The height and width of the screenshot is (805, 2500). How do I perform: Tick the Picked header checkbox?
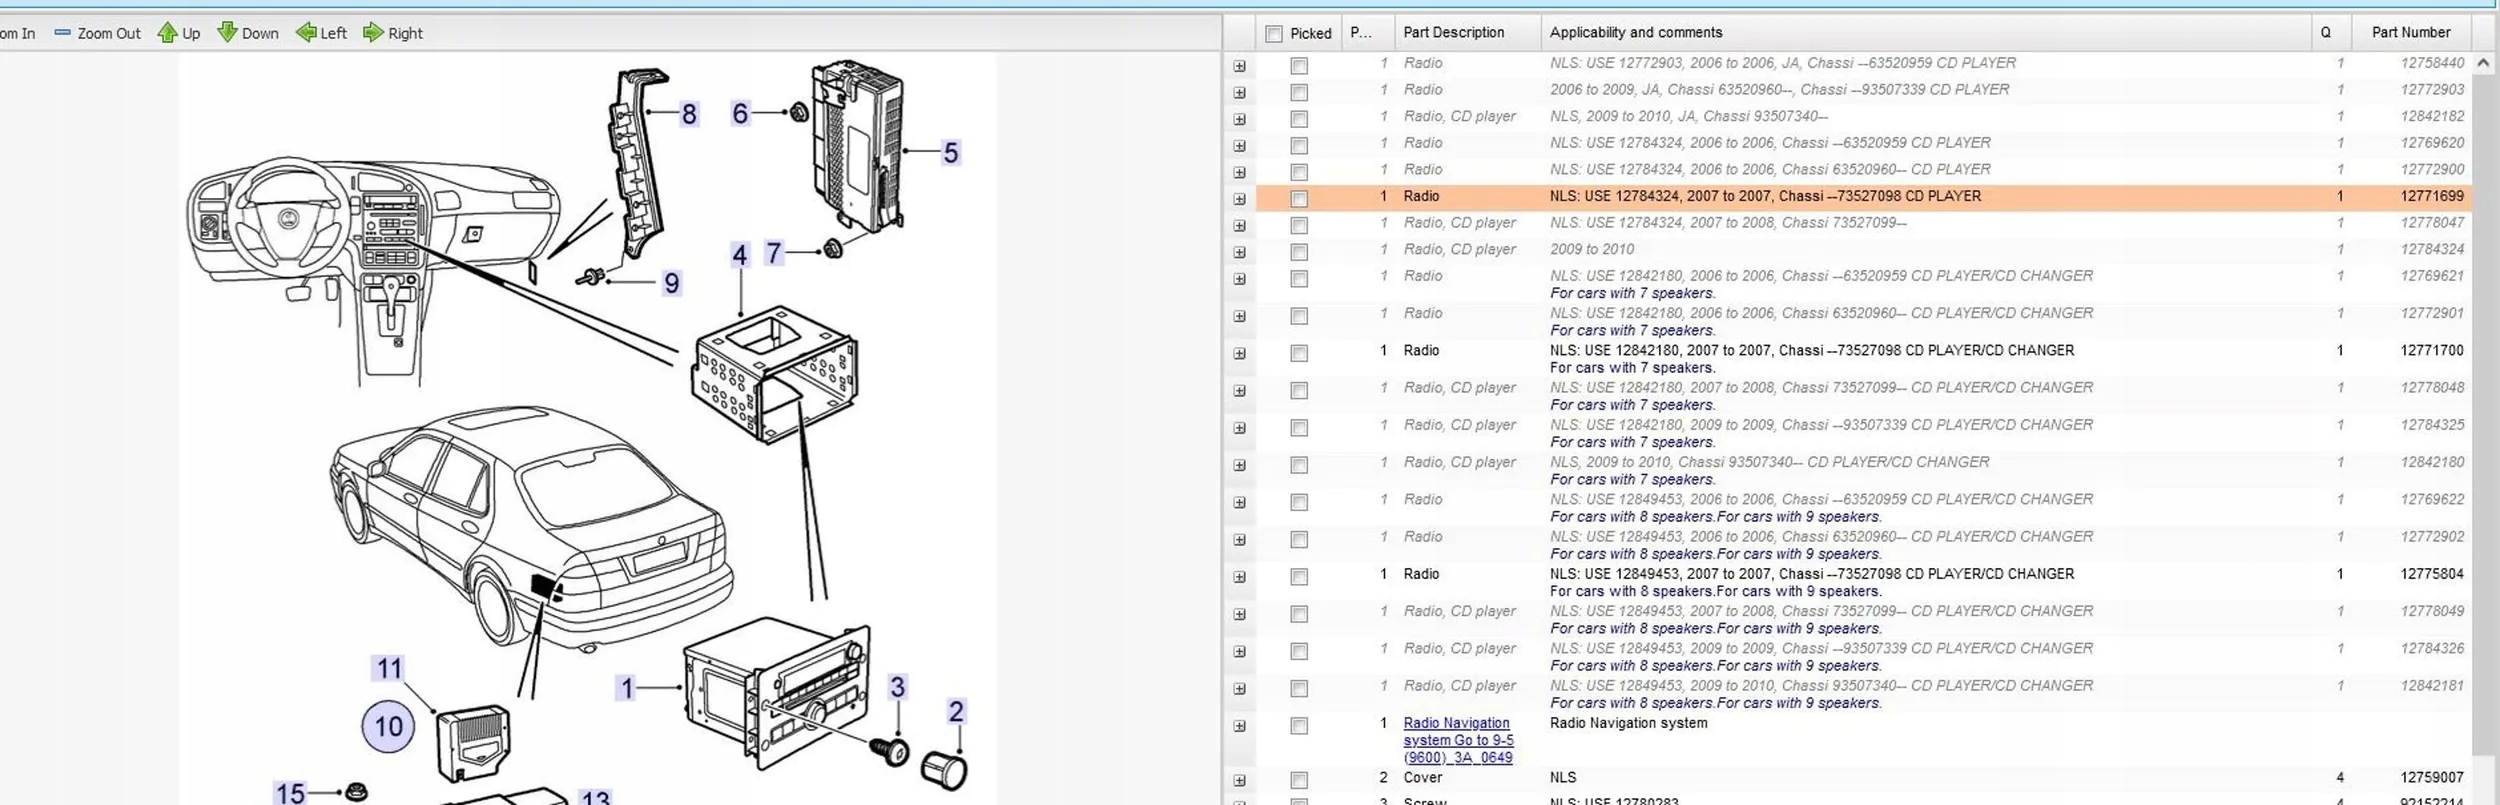click(x=1274, y=34)
